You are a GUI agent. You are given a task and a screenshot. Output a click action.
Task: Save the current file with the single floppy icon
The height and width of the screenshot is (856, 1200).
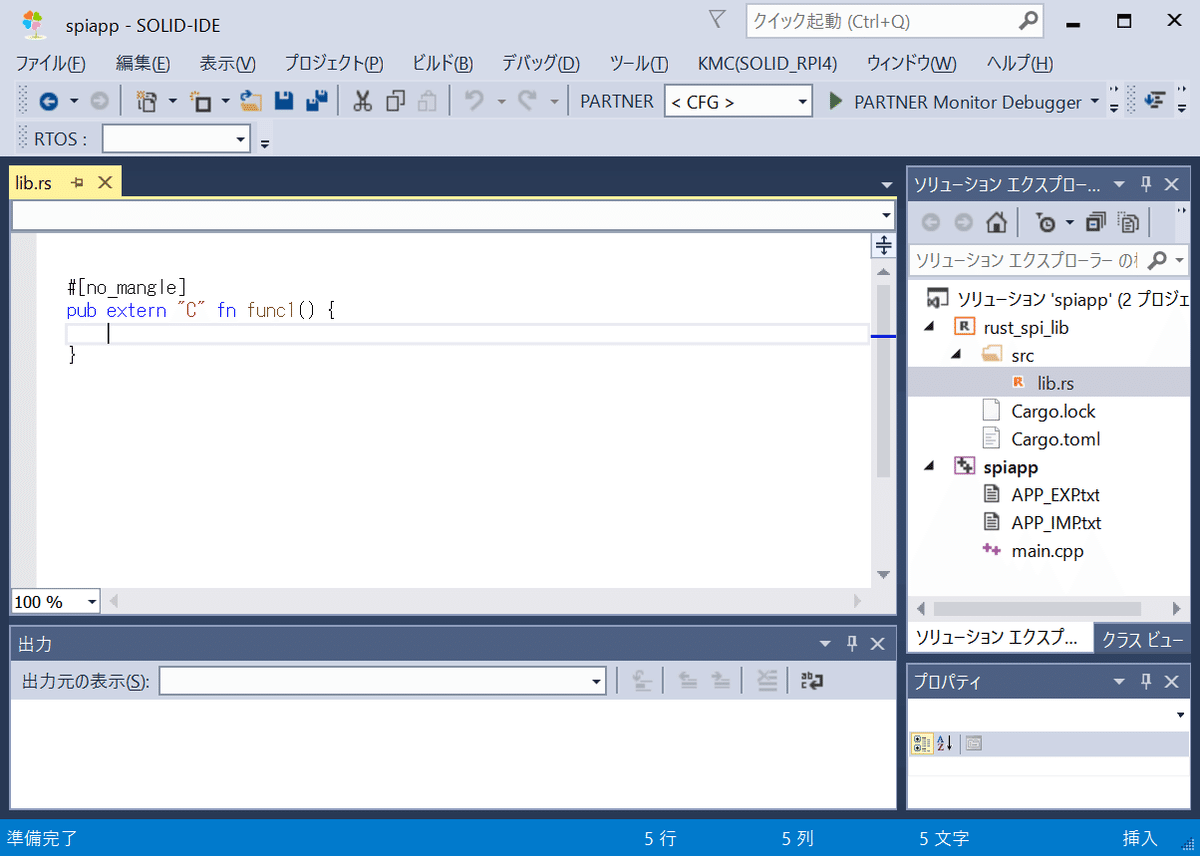click(284, 101)
